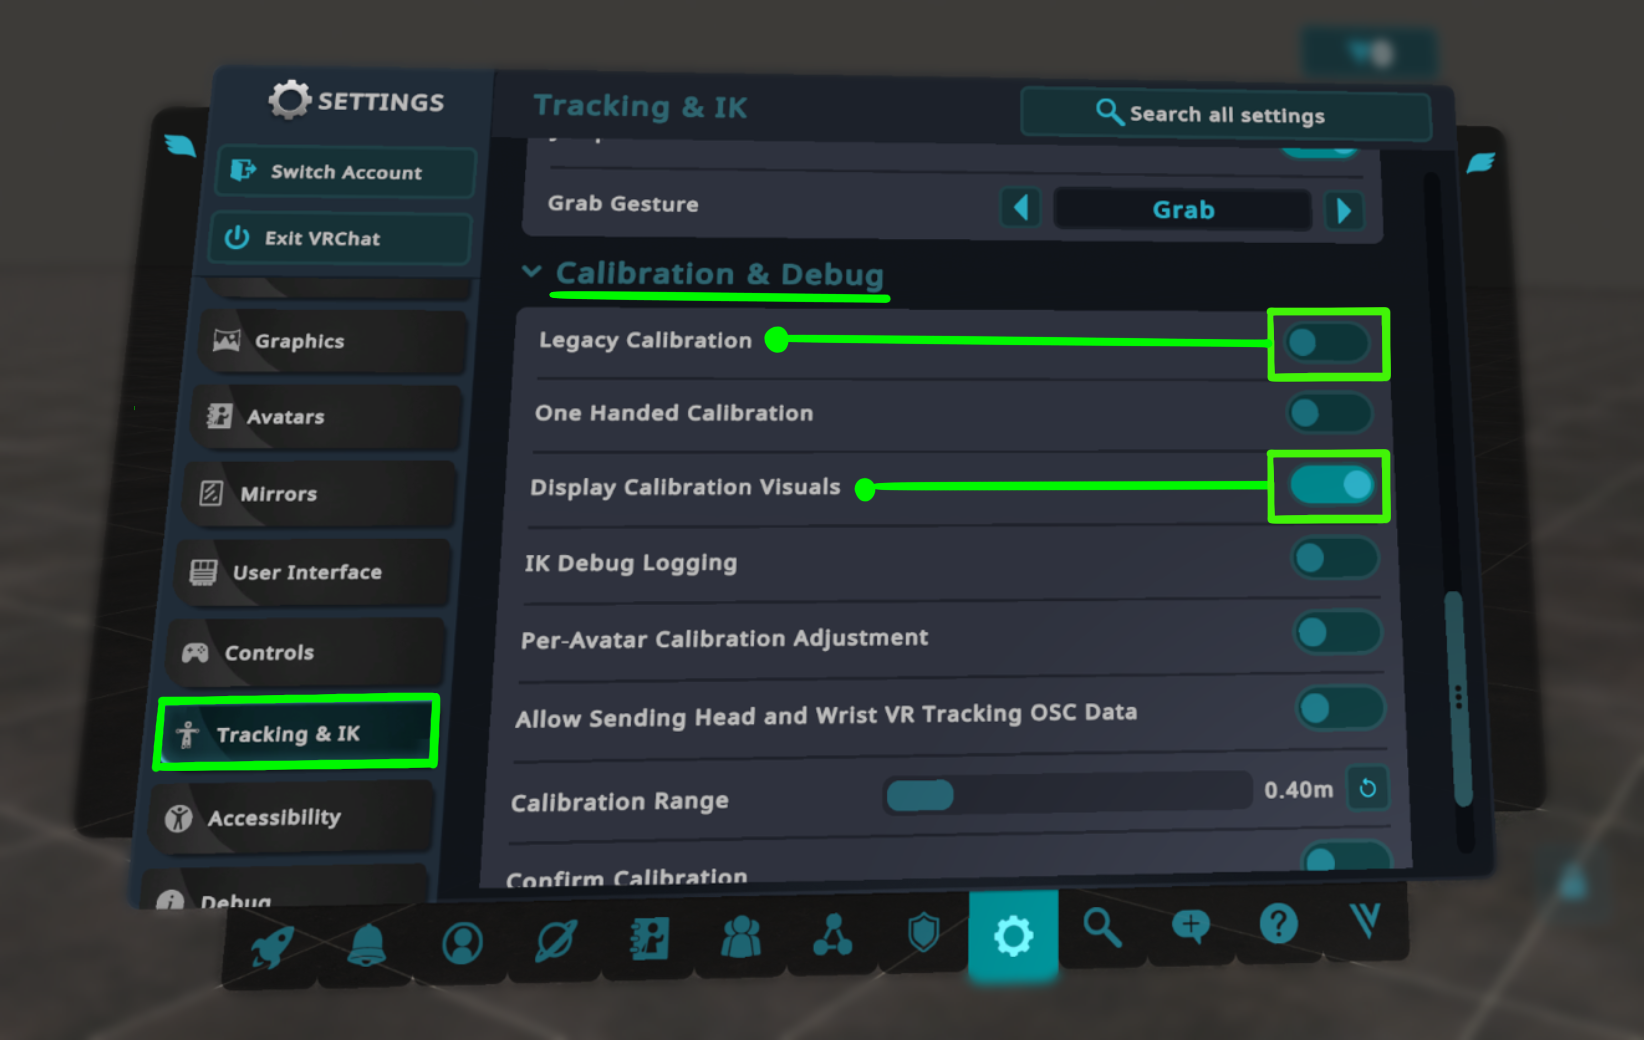1644x1040 pixels.
Task: Toggle Confirm Calibration switch
Action: coord(1347,856)
